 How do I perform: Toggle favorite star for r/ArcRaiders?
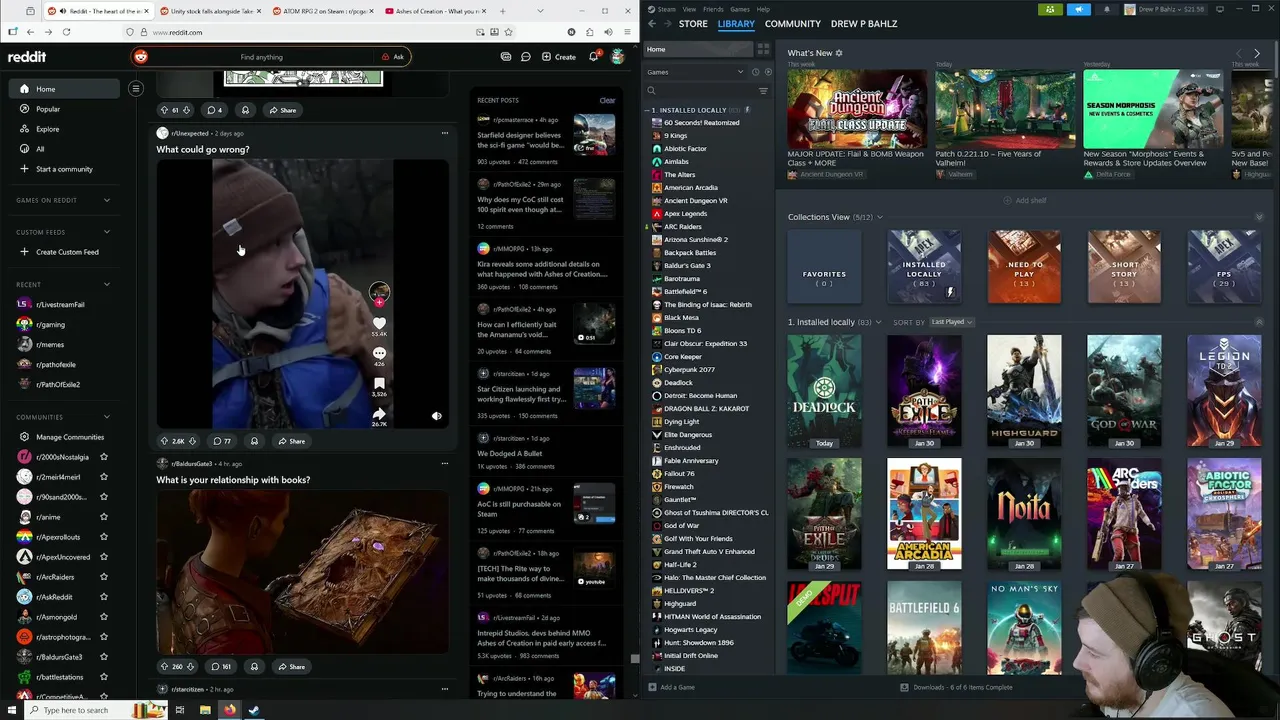(x=104, y=577)
